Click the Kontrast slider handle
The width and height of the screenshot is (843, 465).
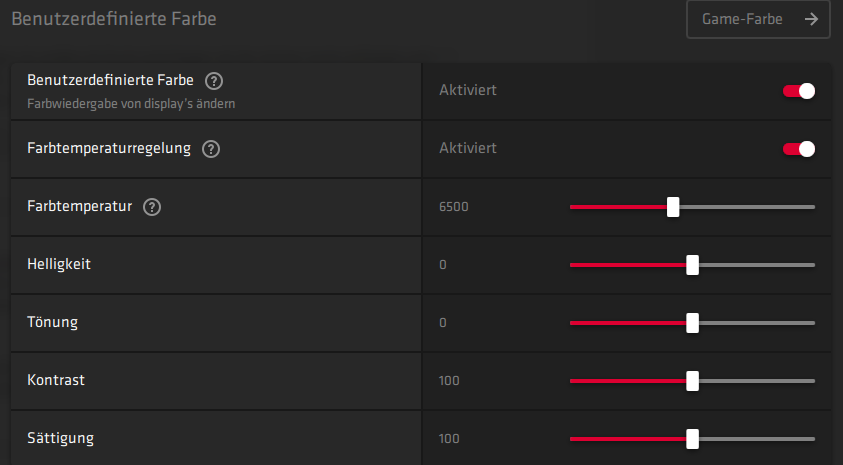692,381
